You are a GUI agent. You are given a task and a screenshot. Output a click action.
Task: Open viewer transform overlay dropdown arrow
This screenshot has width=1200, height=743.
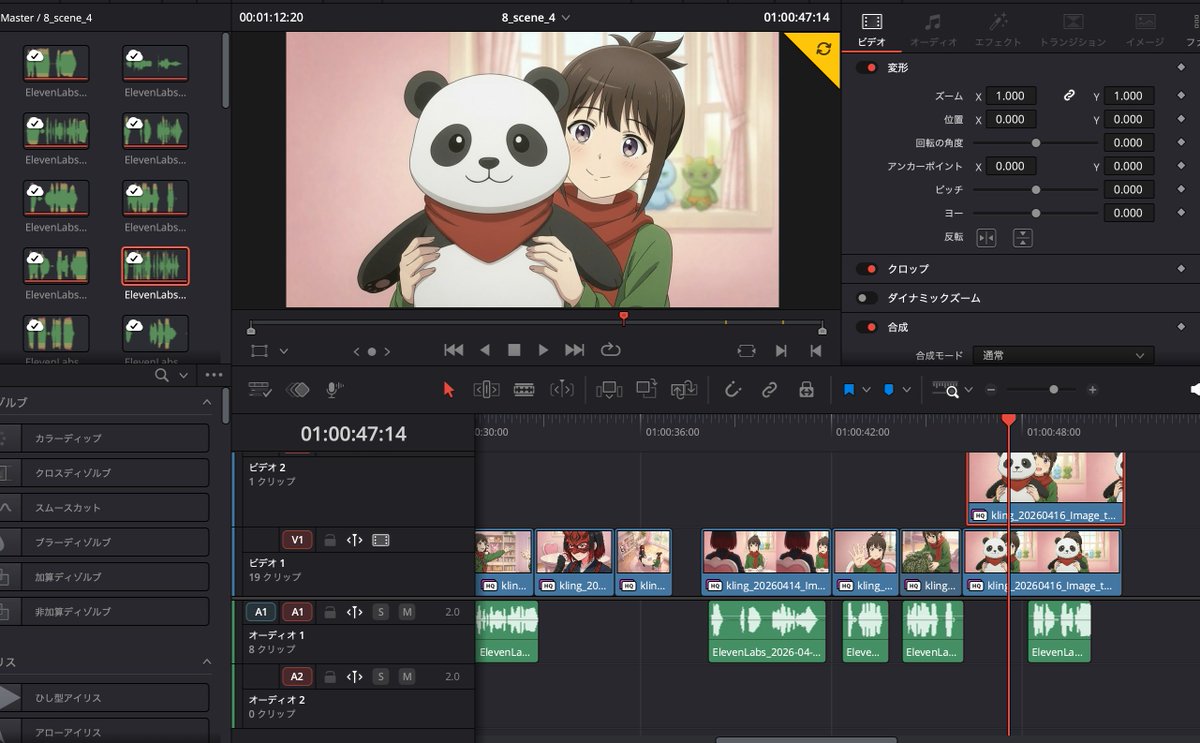tap(284, 351)
